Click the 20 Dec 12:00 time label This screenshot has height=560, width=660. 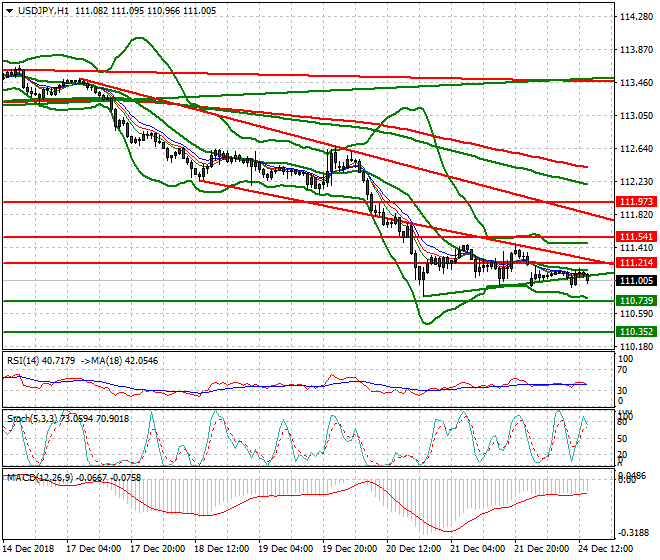click(413, 549)
